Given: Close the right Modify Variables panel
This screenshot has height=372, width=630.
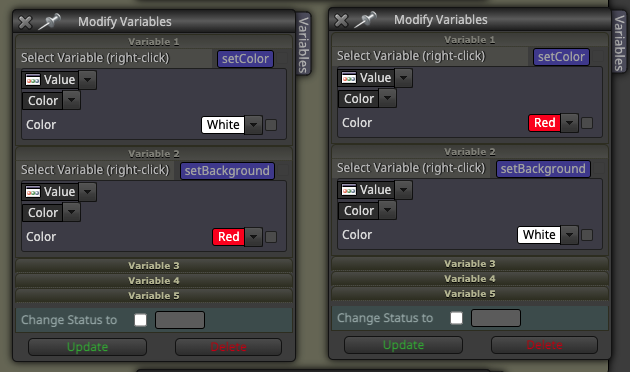Looking at the screenshot, I should coord(341,20).
